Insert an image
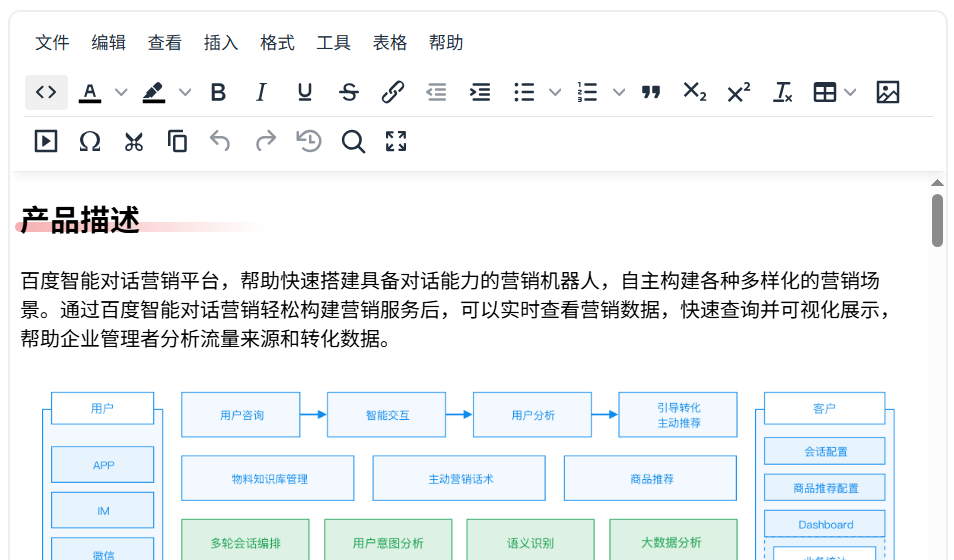This screenshot has width=954, height=560. (888, 93)
